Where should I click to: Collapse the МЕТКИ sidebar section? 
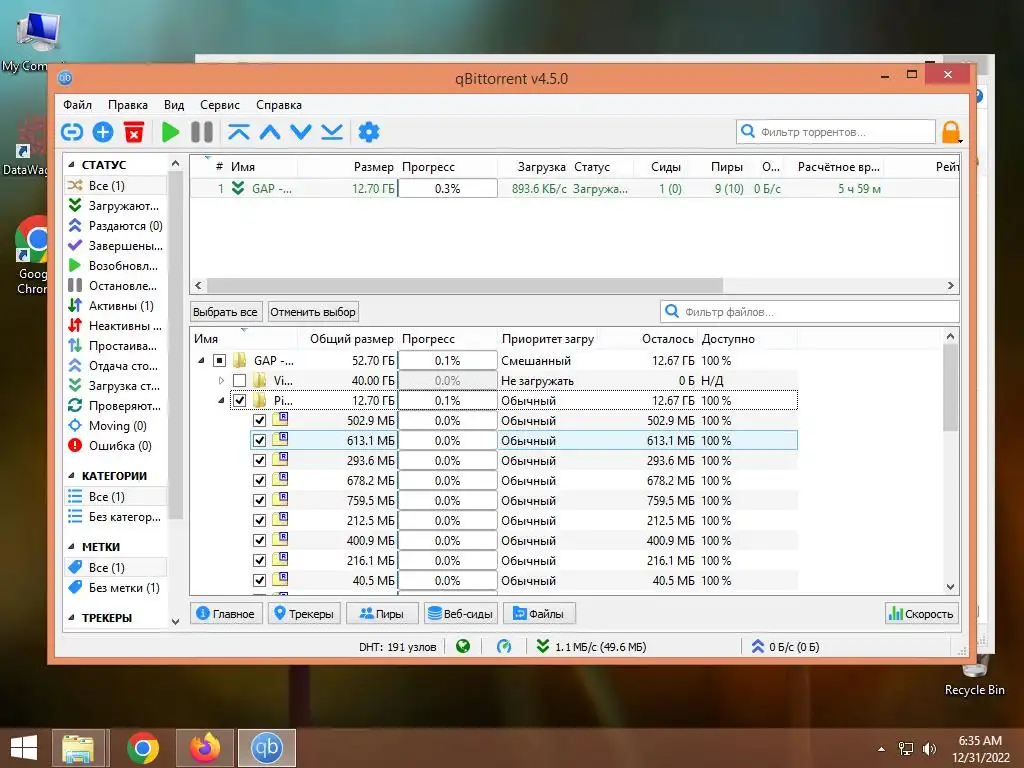[x=72, y=547]
